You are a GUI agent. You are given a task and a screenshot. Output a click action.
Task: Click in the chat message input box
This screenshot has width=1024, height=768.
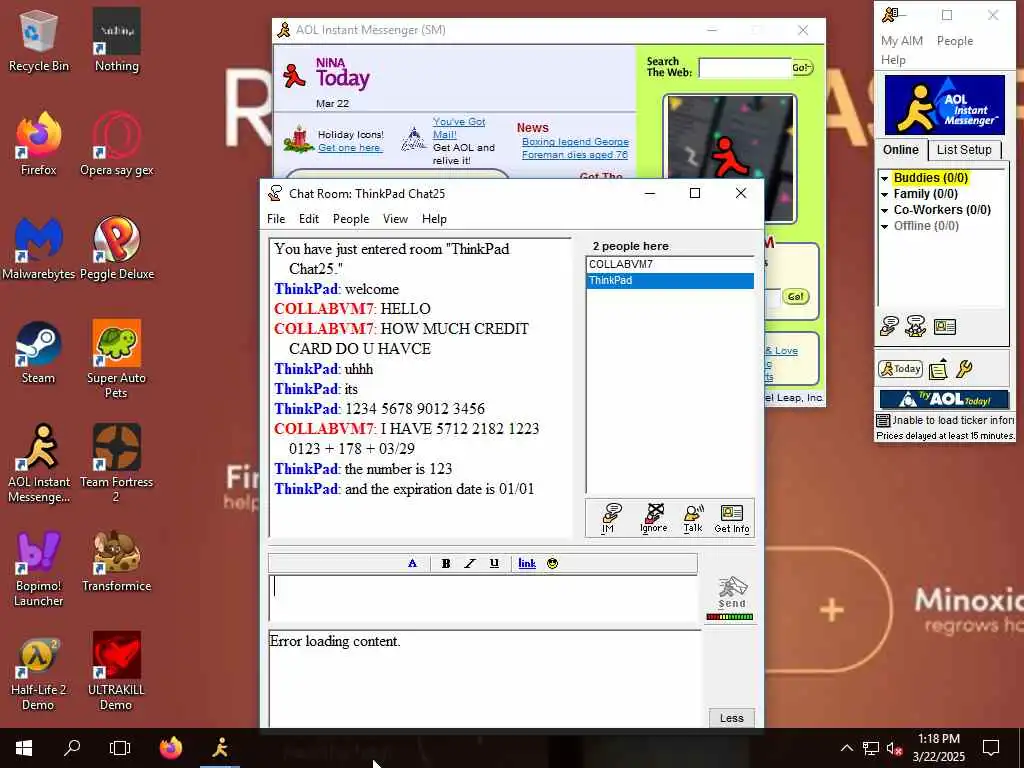pyautogui.click(x=483, y=598)
